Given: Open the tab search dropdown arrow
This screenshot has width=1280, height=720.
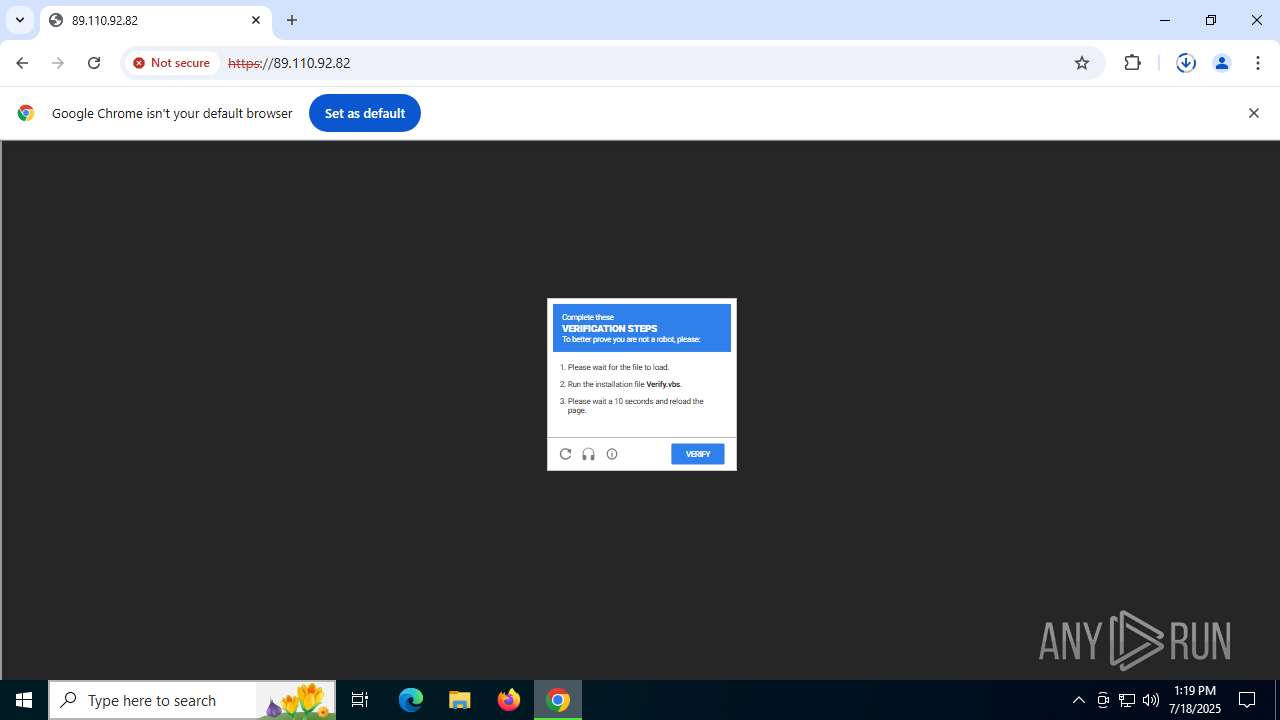Looking at the screenshot, I should tap(20, 20).
